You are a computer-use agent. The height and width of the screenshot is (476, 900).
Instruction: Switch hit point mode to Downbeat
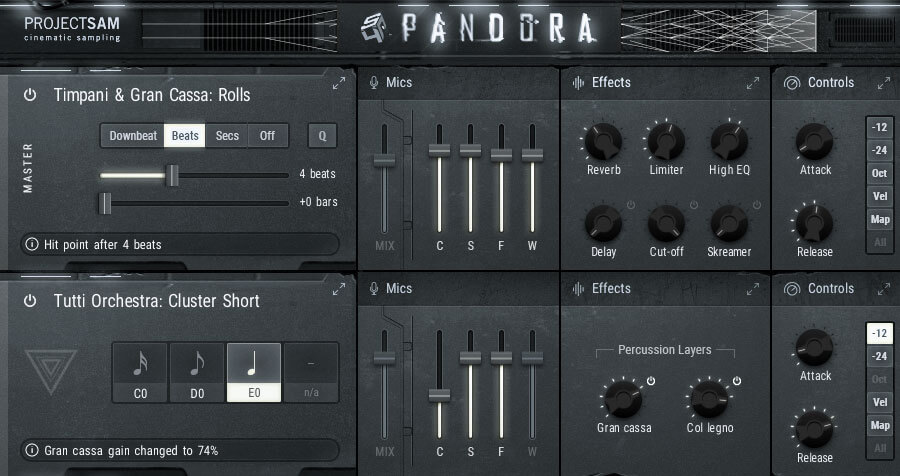coord(133,136)
